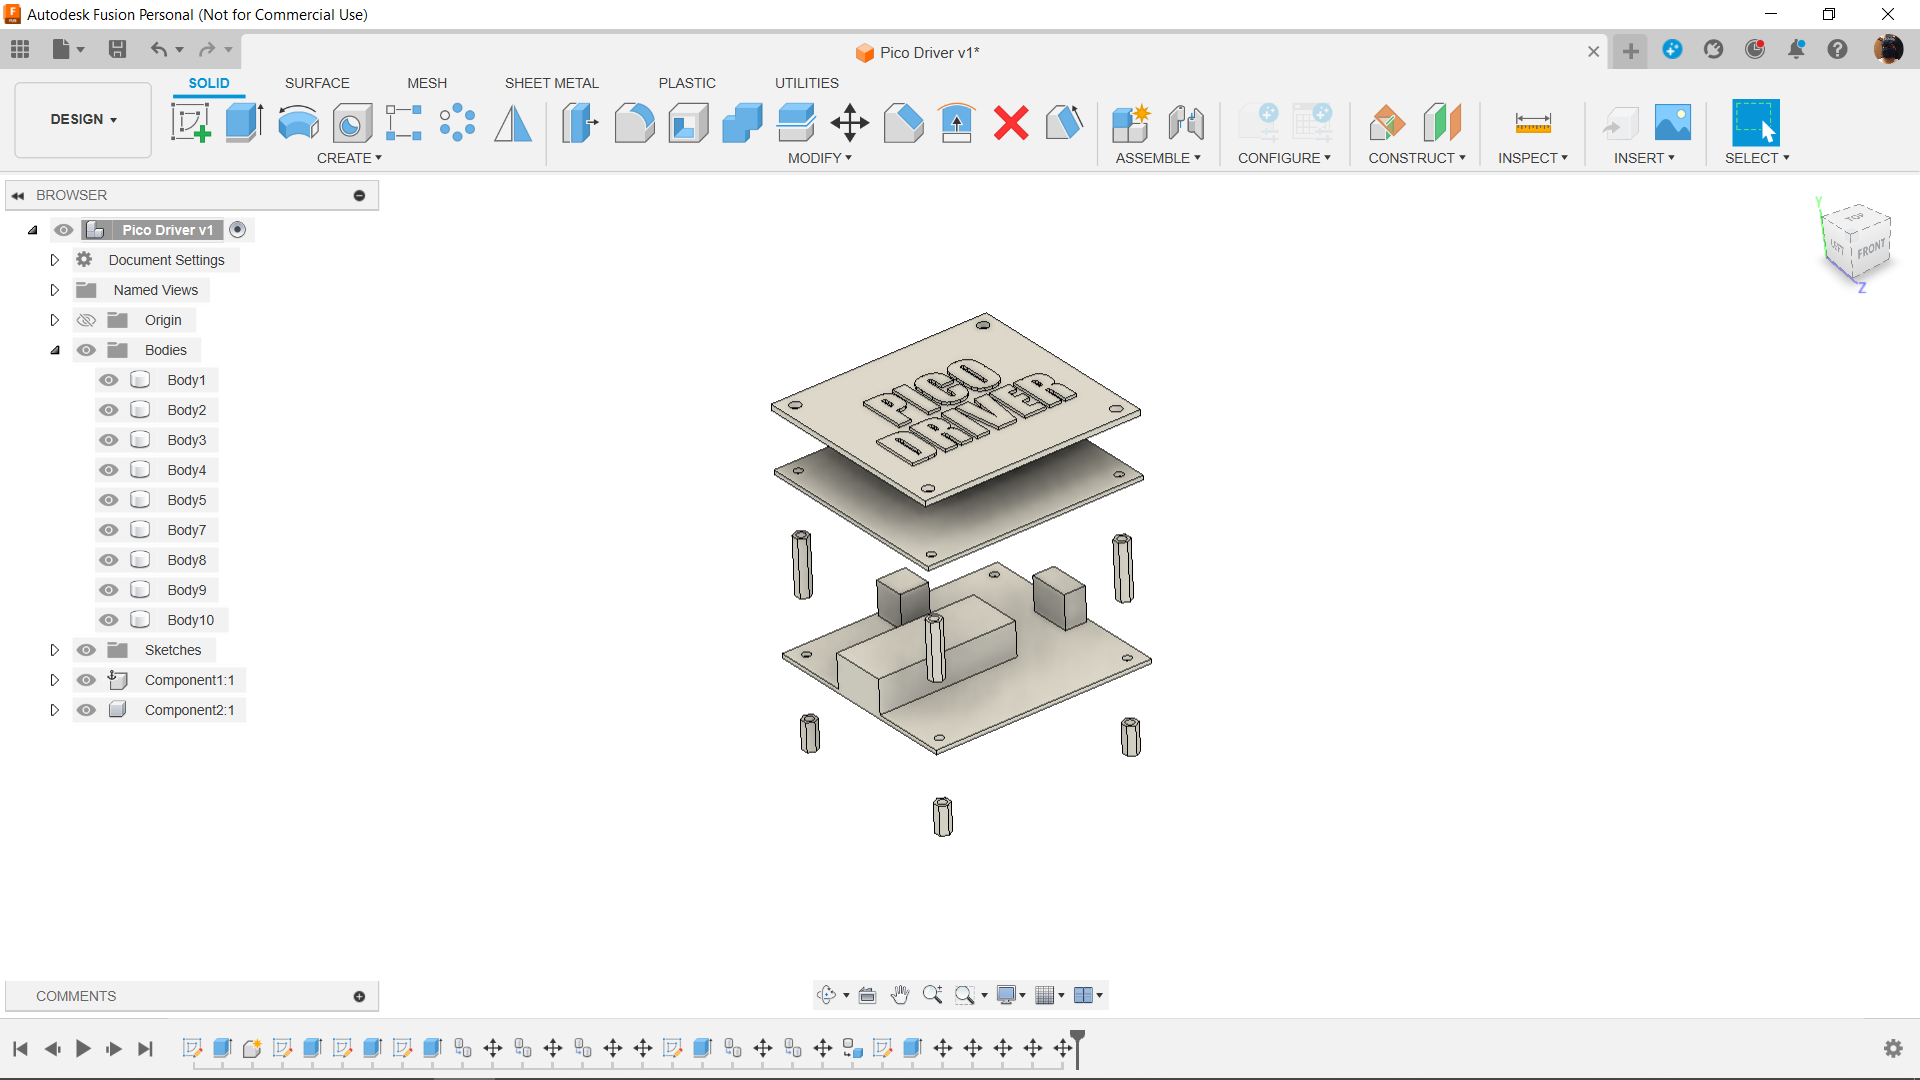Show the hidden Origin folder
Screen dimensions: 1920x1080
coord(87,320)
